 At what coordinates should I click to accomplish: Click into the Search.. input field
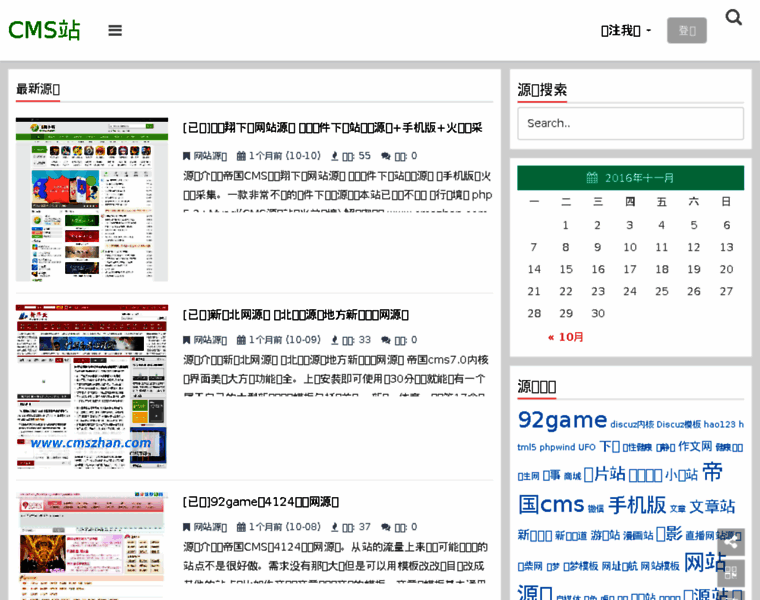click(x=630, y=123)
